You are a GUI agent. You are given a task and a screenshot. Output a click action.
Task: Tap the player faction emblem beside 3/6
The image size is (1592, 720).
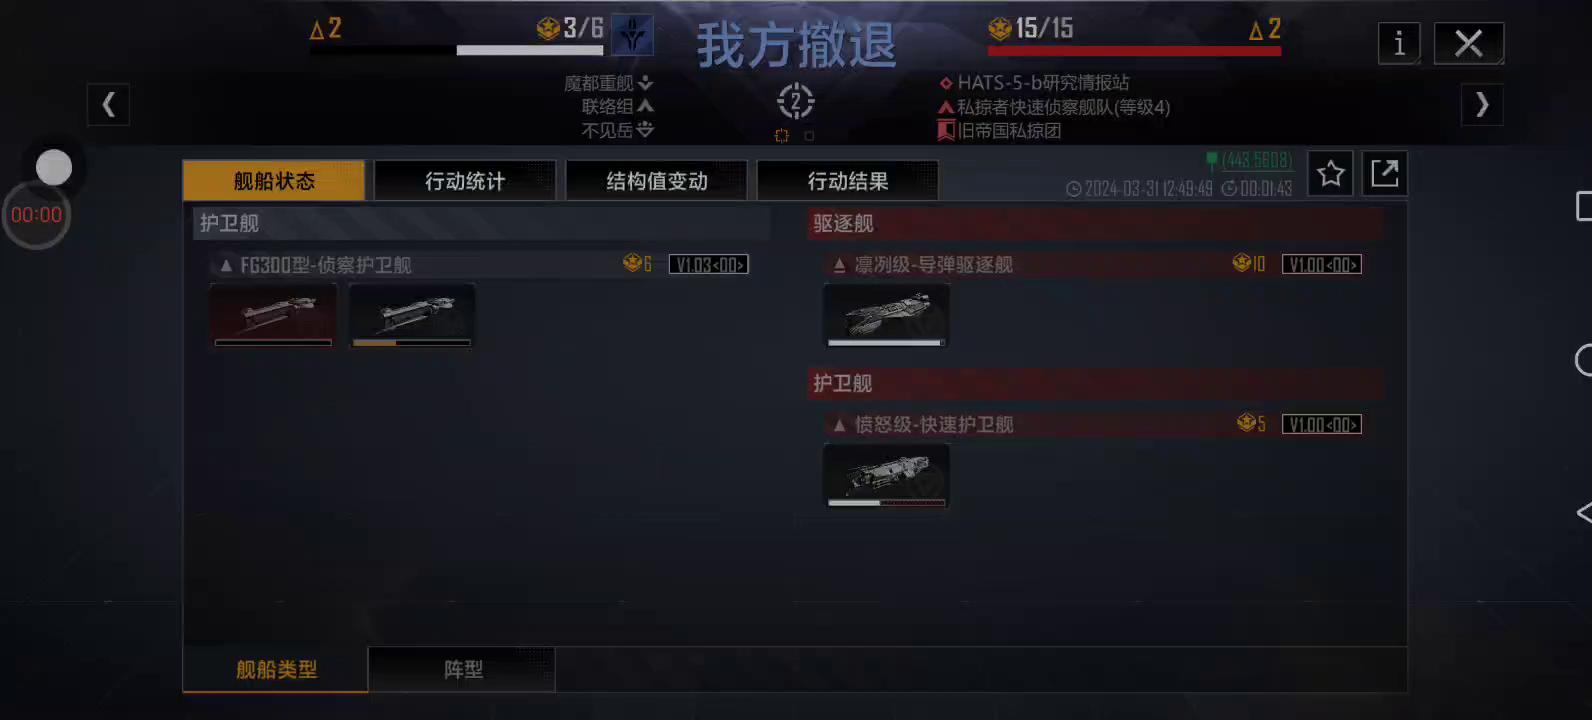[632, 35]
